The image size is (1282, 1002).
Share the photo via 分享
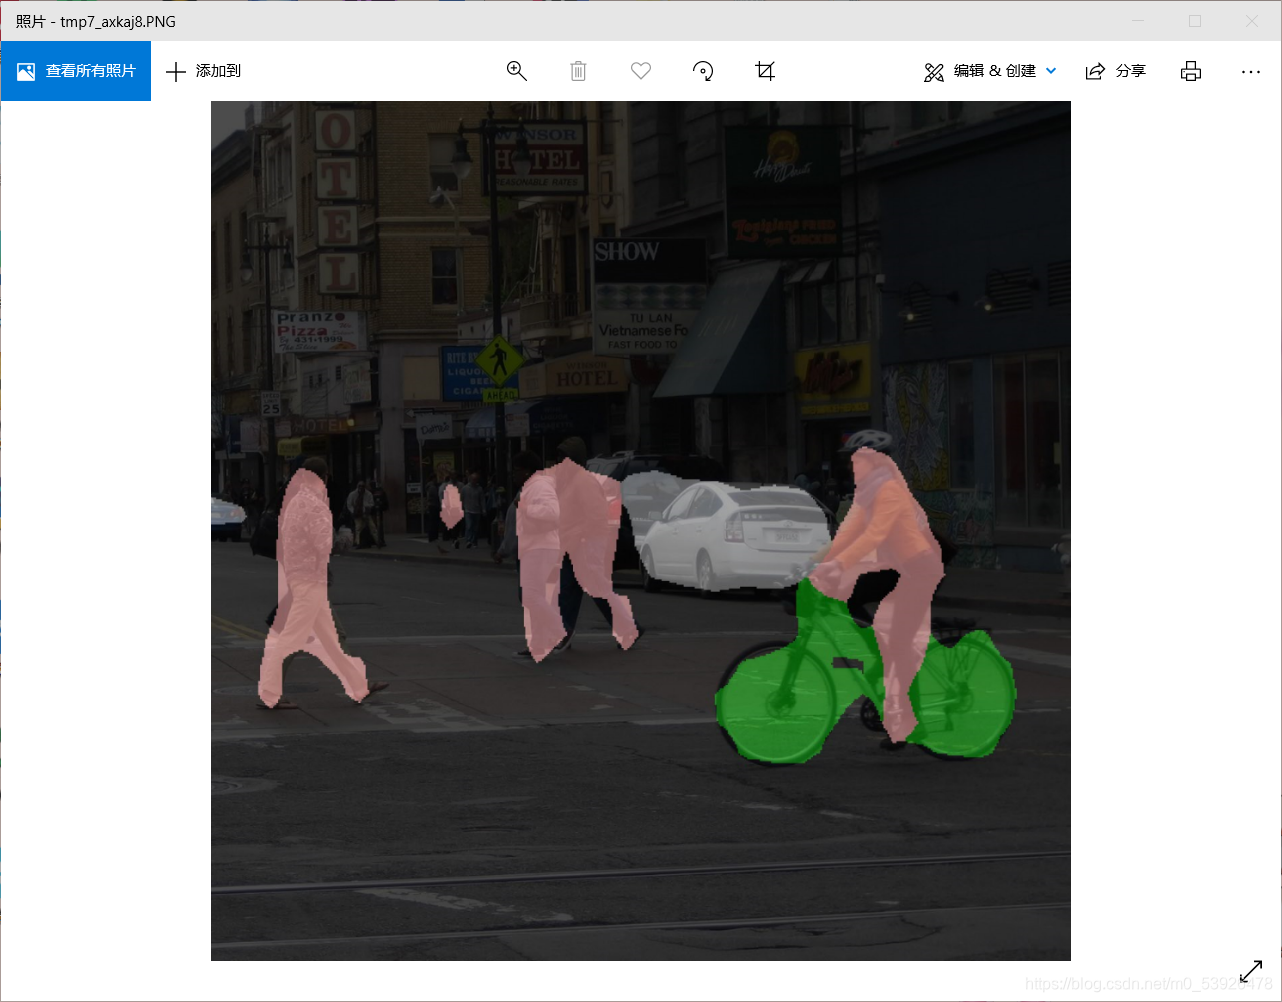click(x=1116, y=71)
